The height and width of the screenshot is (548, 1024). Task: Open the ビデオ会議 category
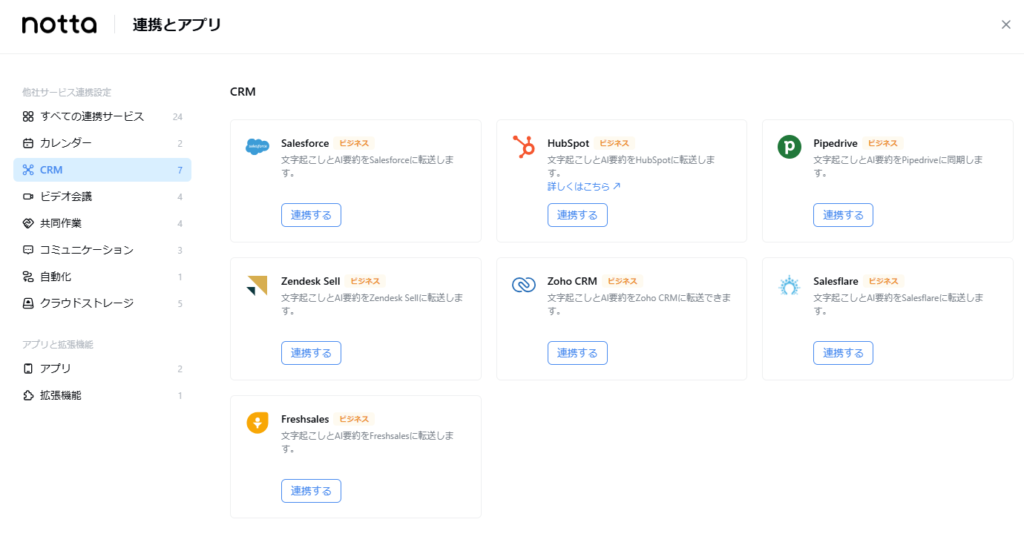[102, 197]
